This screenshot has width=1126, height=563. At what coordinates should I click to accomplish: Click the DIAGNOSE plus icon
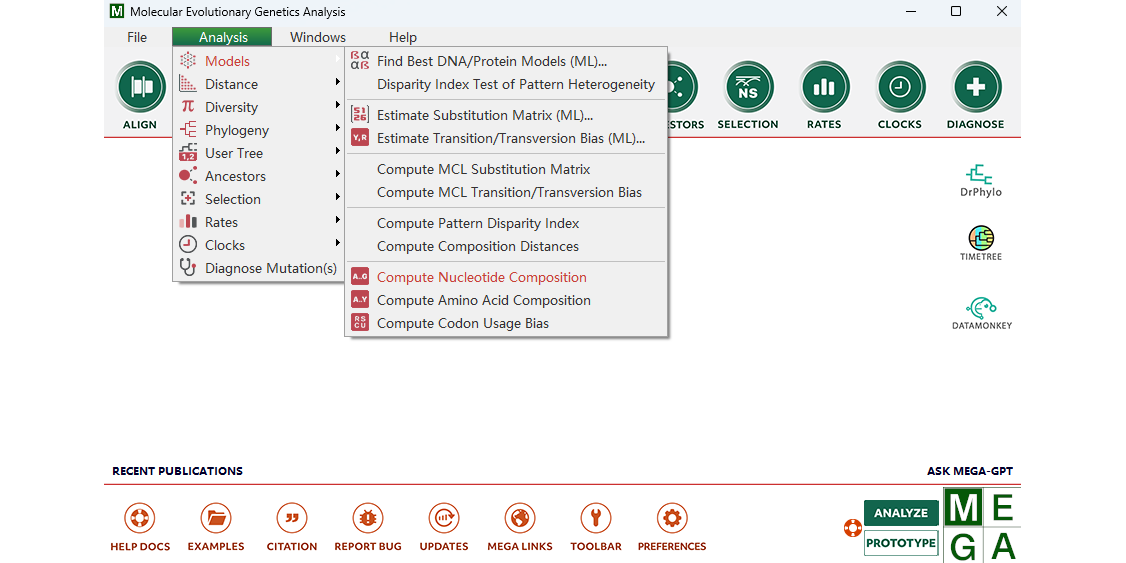click(975, 88)
